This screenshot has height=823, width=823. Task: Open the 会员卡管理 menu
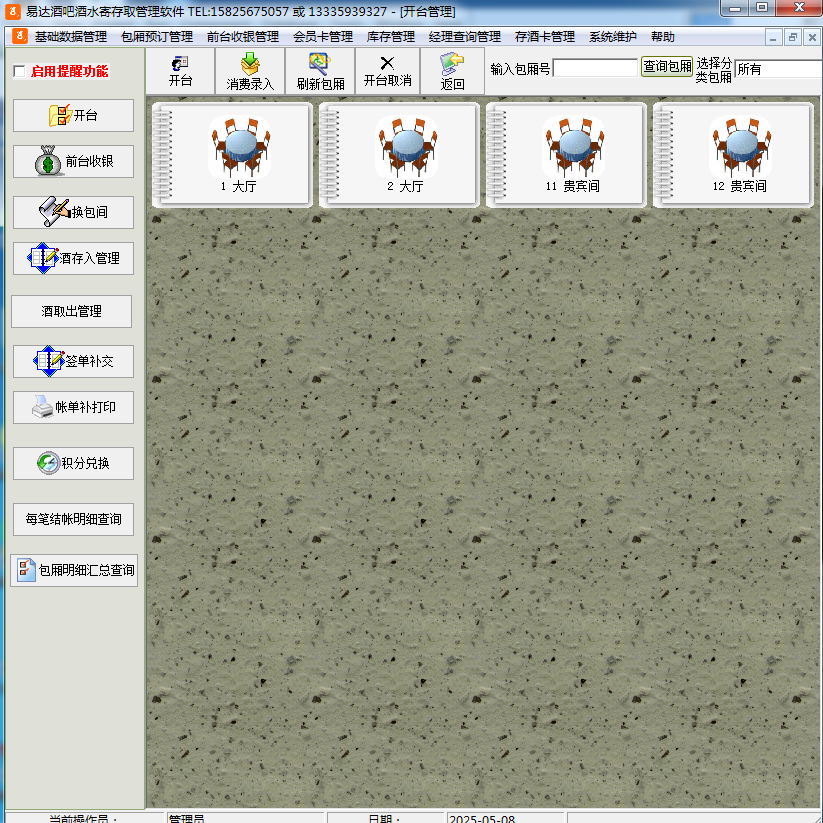pyautogui.click(x=323, y=37)
